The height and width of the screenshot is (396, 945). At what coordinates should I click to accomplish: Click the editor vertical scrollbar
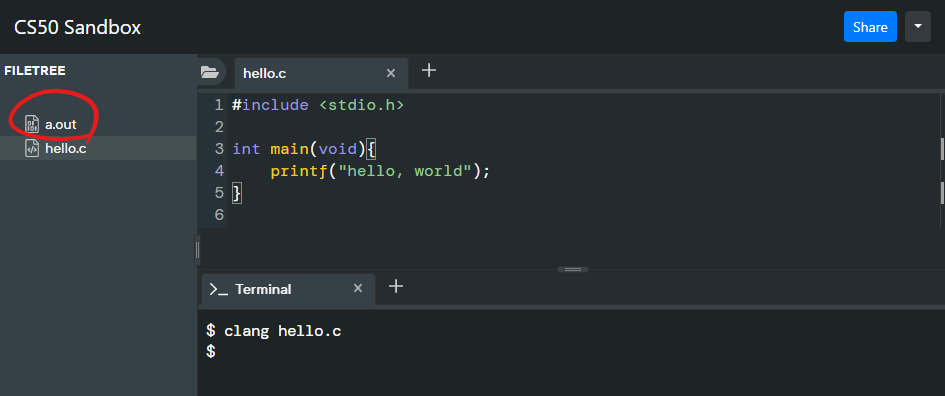click(x=942, y=160)
